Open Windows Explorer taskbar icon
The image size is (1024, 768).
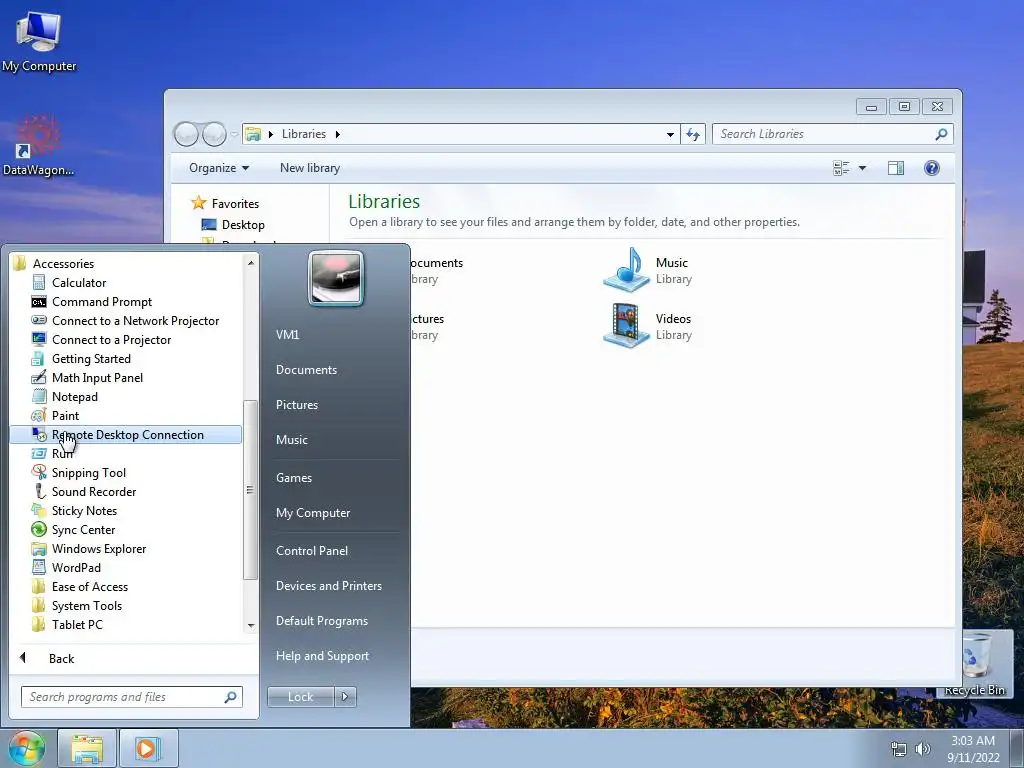click(x=87, y=748)
